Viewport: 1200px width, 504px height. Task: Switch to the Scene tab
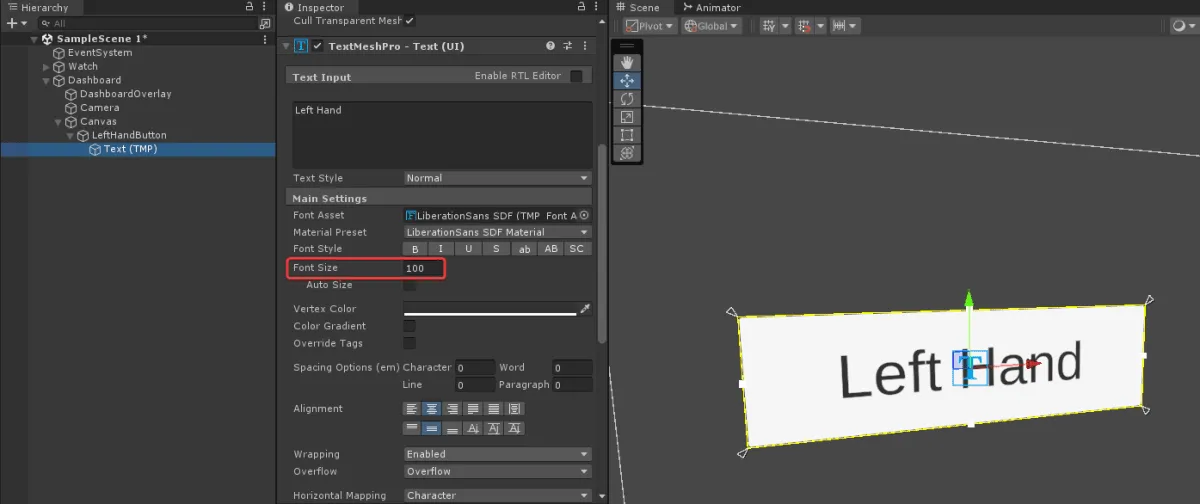click(636, 7)
